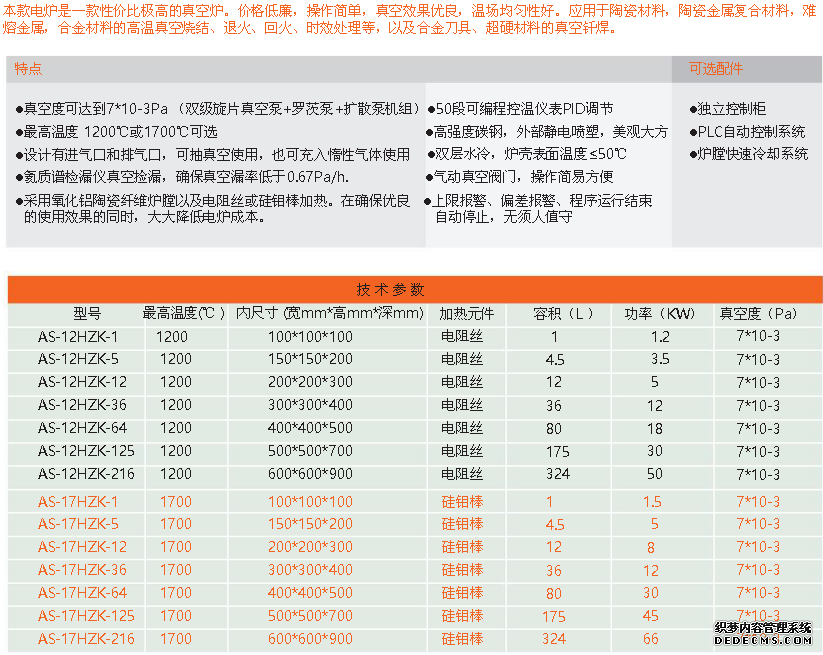Screen dimensions: 823x655
Task: Click the 技术参数 table title
Action: 391,289
